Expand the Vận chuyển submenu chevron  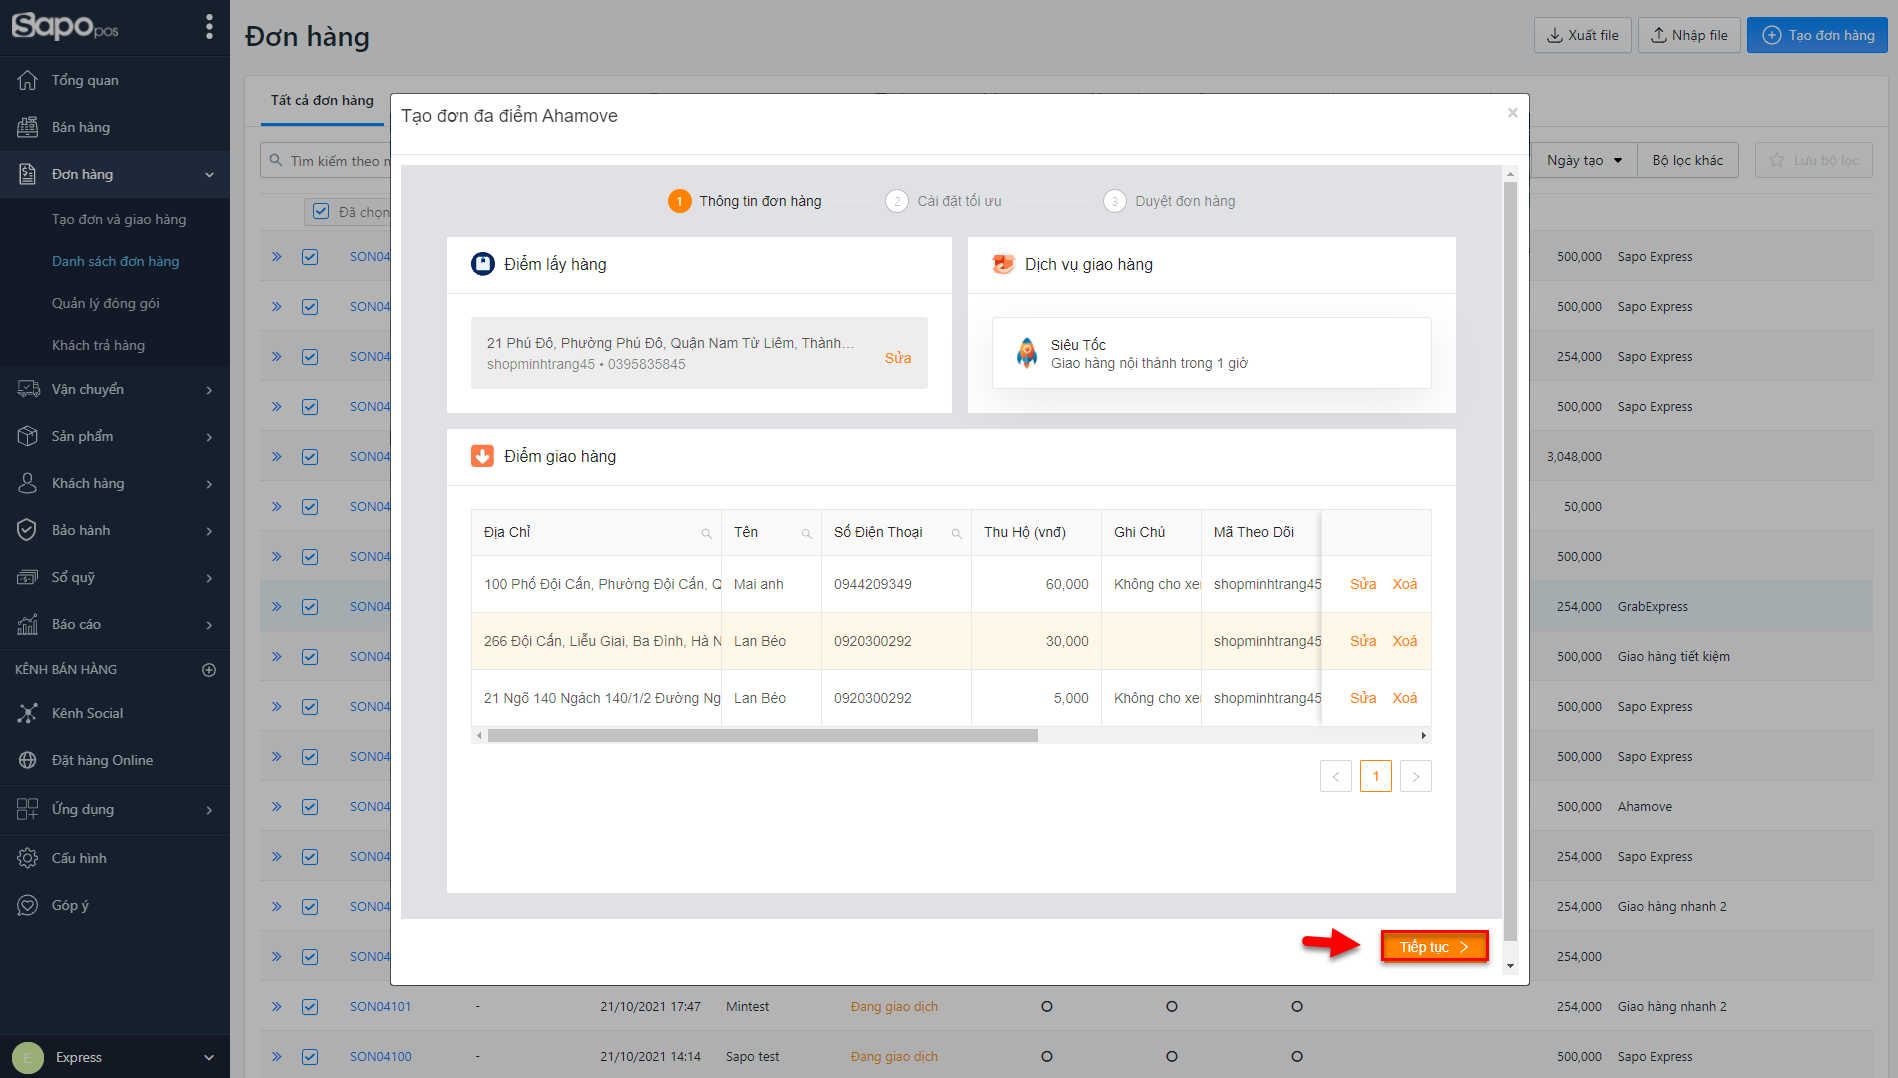click(x=209, y=389)
